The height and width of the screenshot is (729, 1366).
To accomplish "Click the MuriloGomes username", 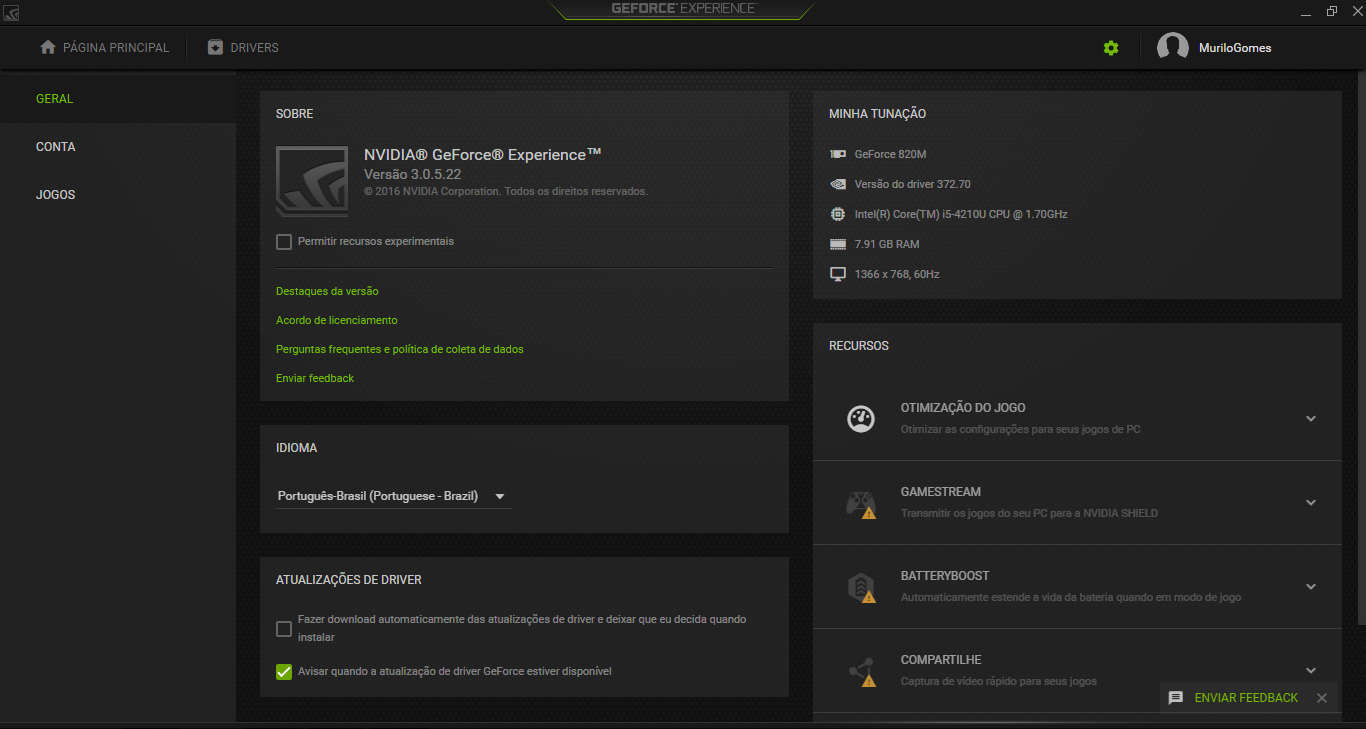I will click(x=1235, y=48).
